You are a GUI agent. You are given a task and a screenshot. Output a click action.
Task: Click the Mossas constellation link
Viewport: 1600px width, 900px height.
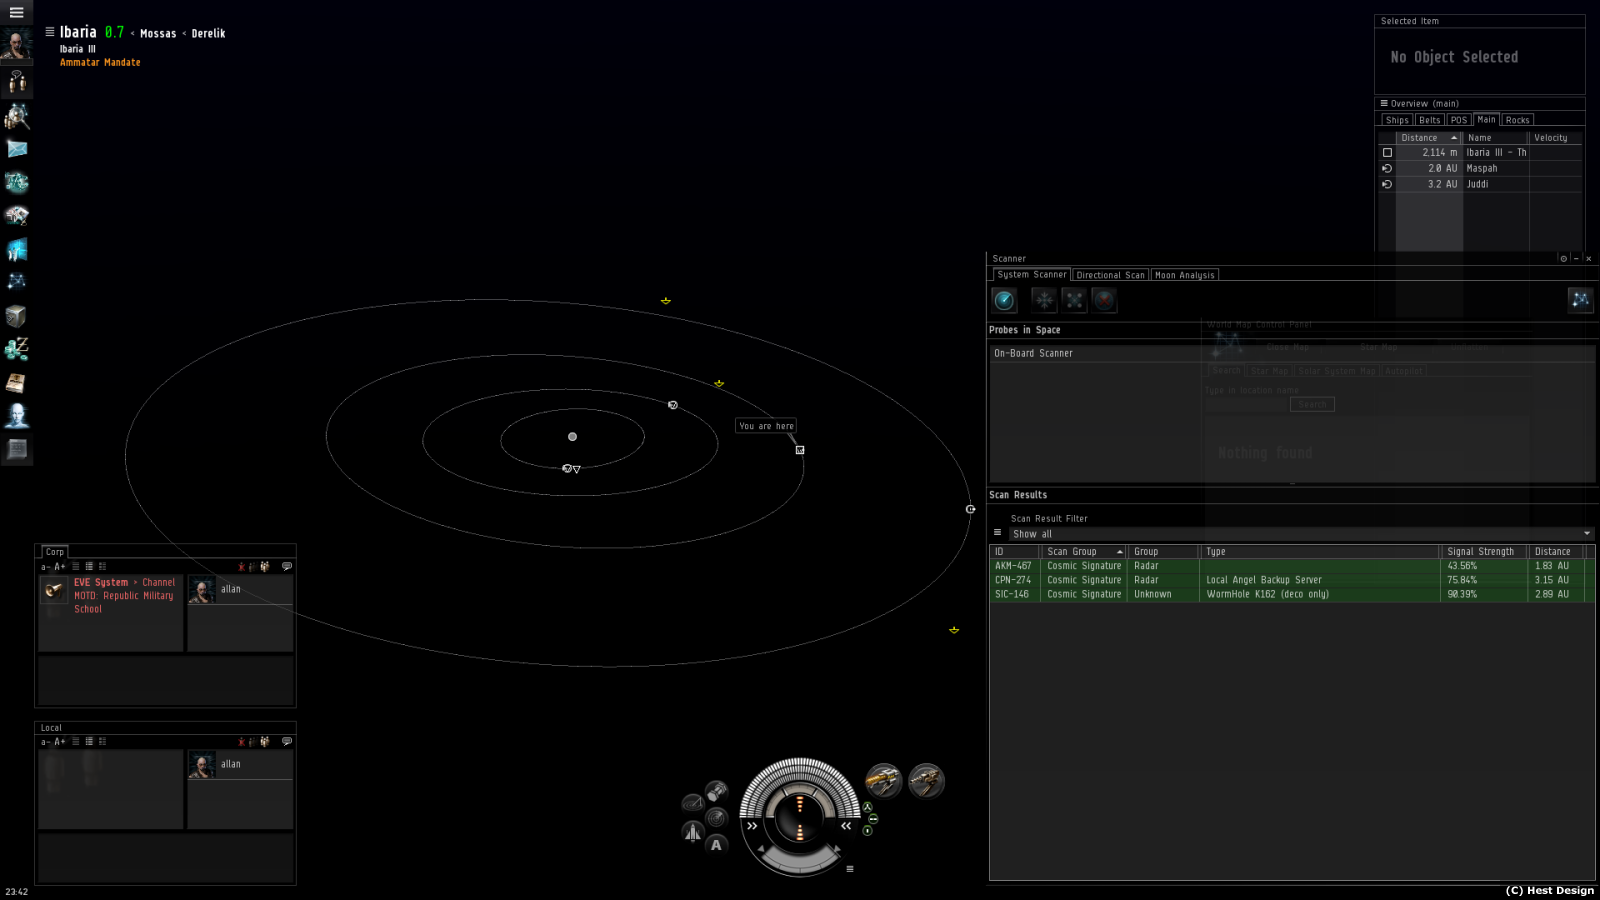tap(158, 33)
